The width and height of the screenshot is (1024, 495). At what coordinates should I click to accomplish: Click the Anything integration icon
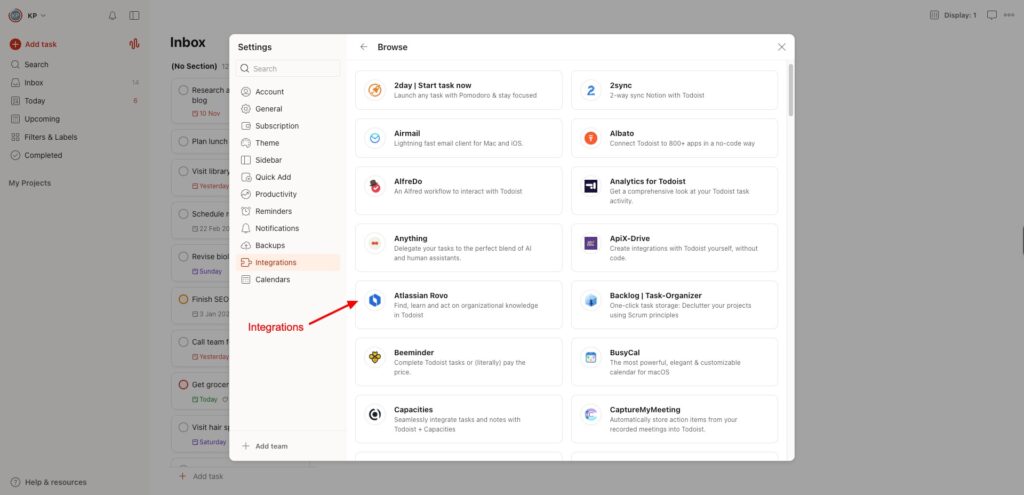pos(375,243)
